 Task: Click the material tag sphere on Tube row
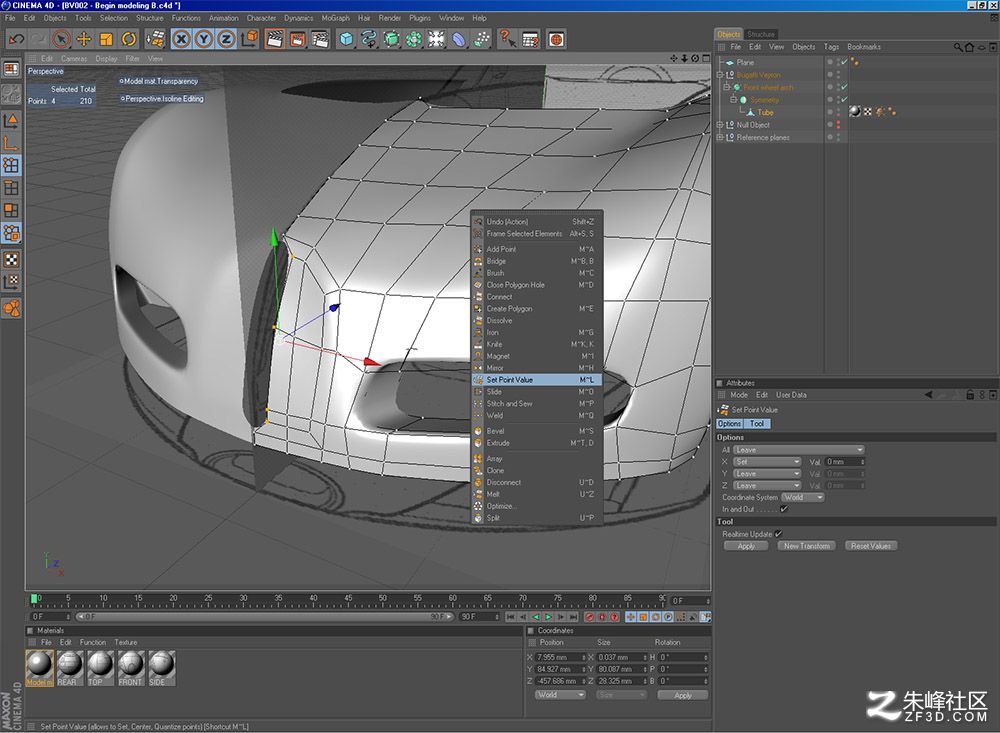tap(855, 112)
